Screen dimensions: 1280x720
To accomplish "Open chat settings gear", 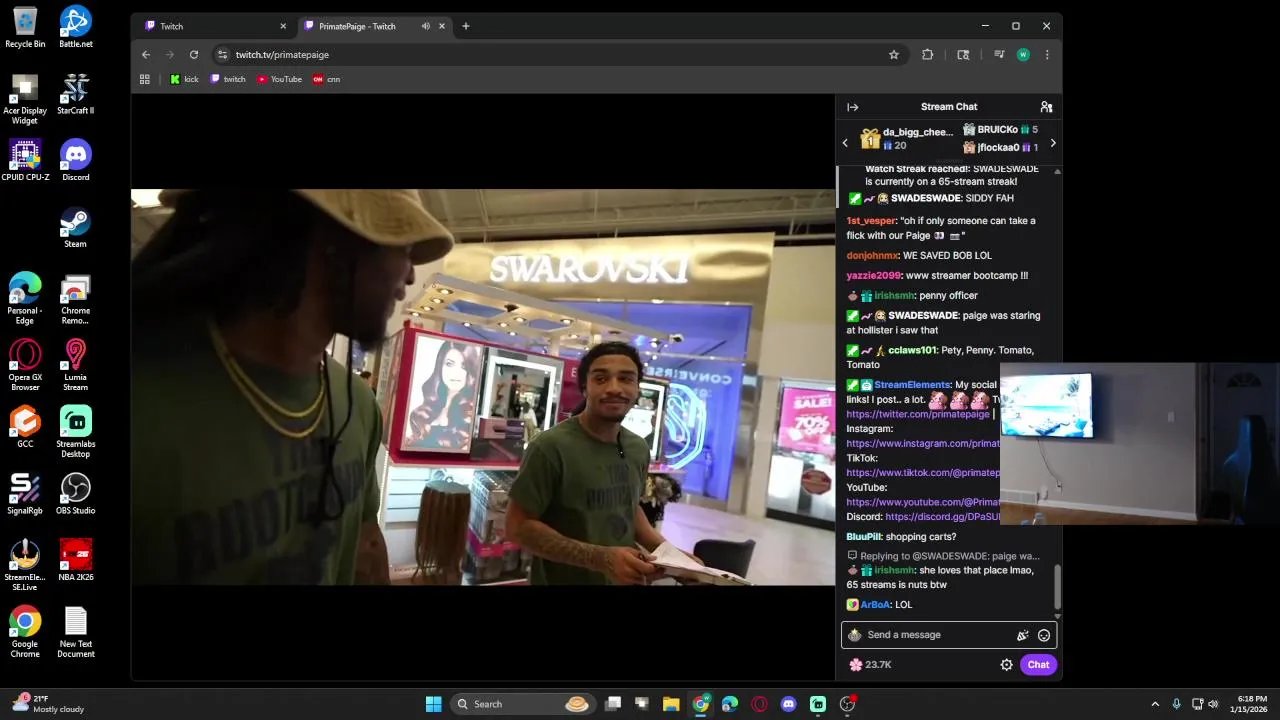I will click(x=1007, y=665).
